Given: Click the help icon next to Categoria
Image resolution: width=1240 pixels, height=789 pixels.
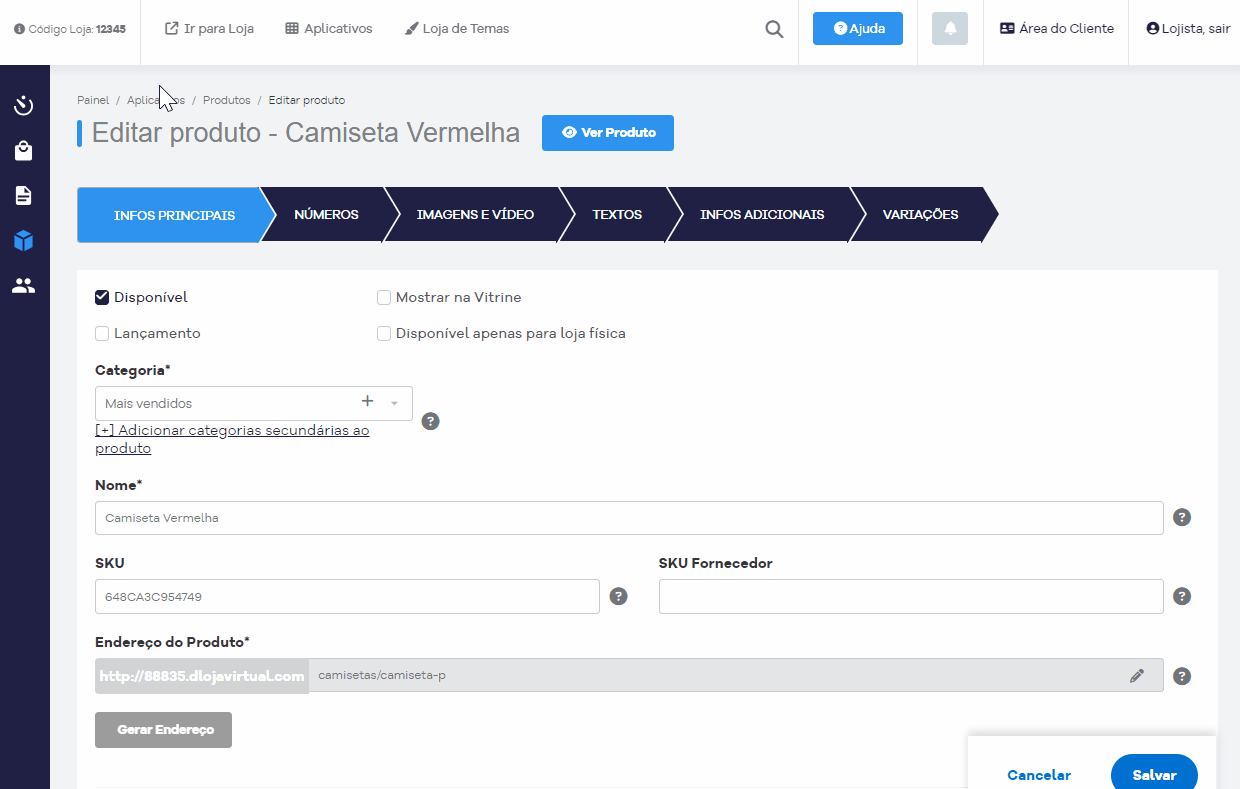Looking at the screenshot, I should [431, 421].
